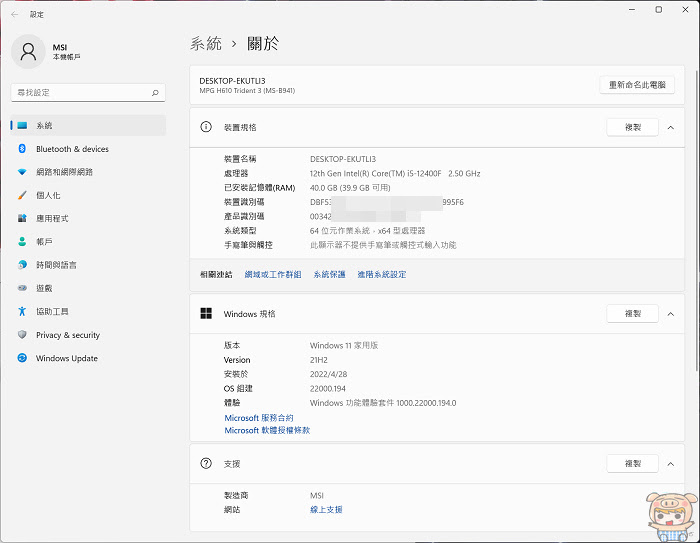The height and width of the screenshot is (543, 700).
Task: Click the manufacturer value MSI under 製造商
Action: coord(317,495)
